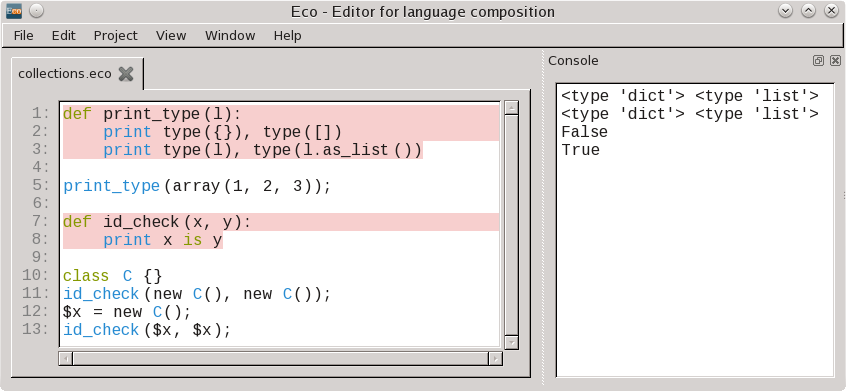Click 'type(l.as_list())' on line 3
This screenshot has width=846, height=391.
(338, 150)
